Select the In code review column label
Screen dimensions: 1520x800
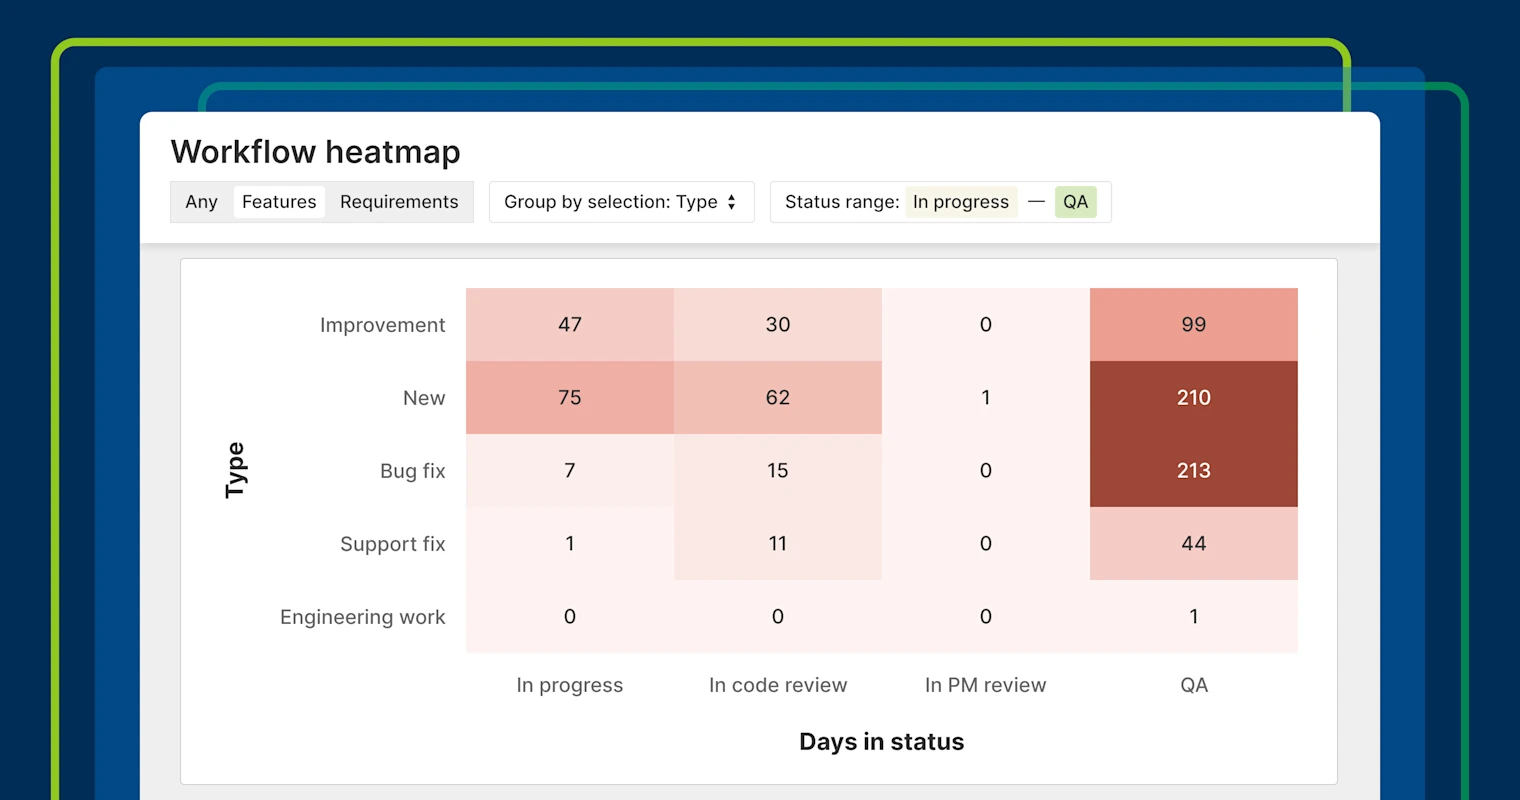777,685
